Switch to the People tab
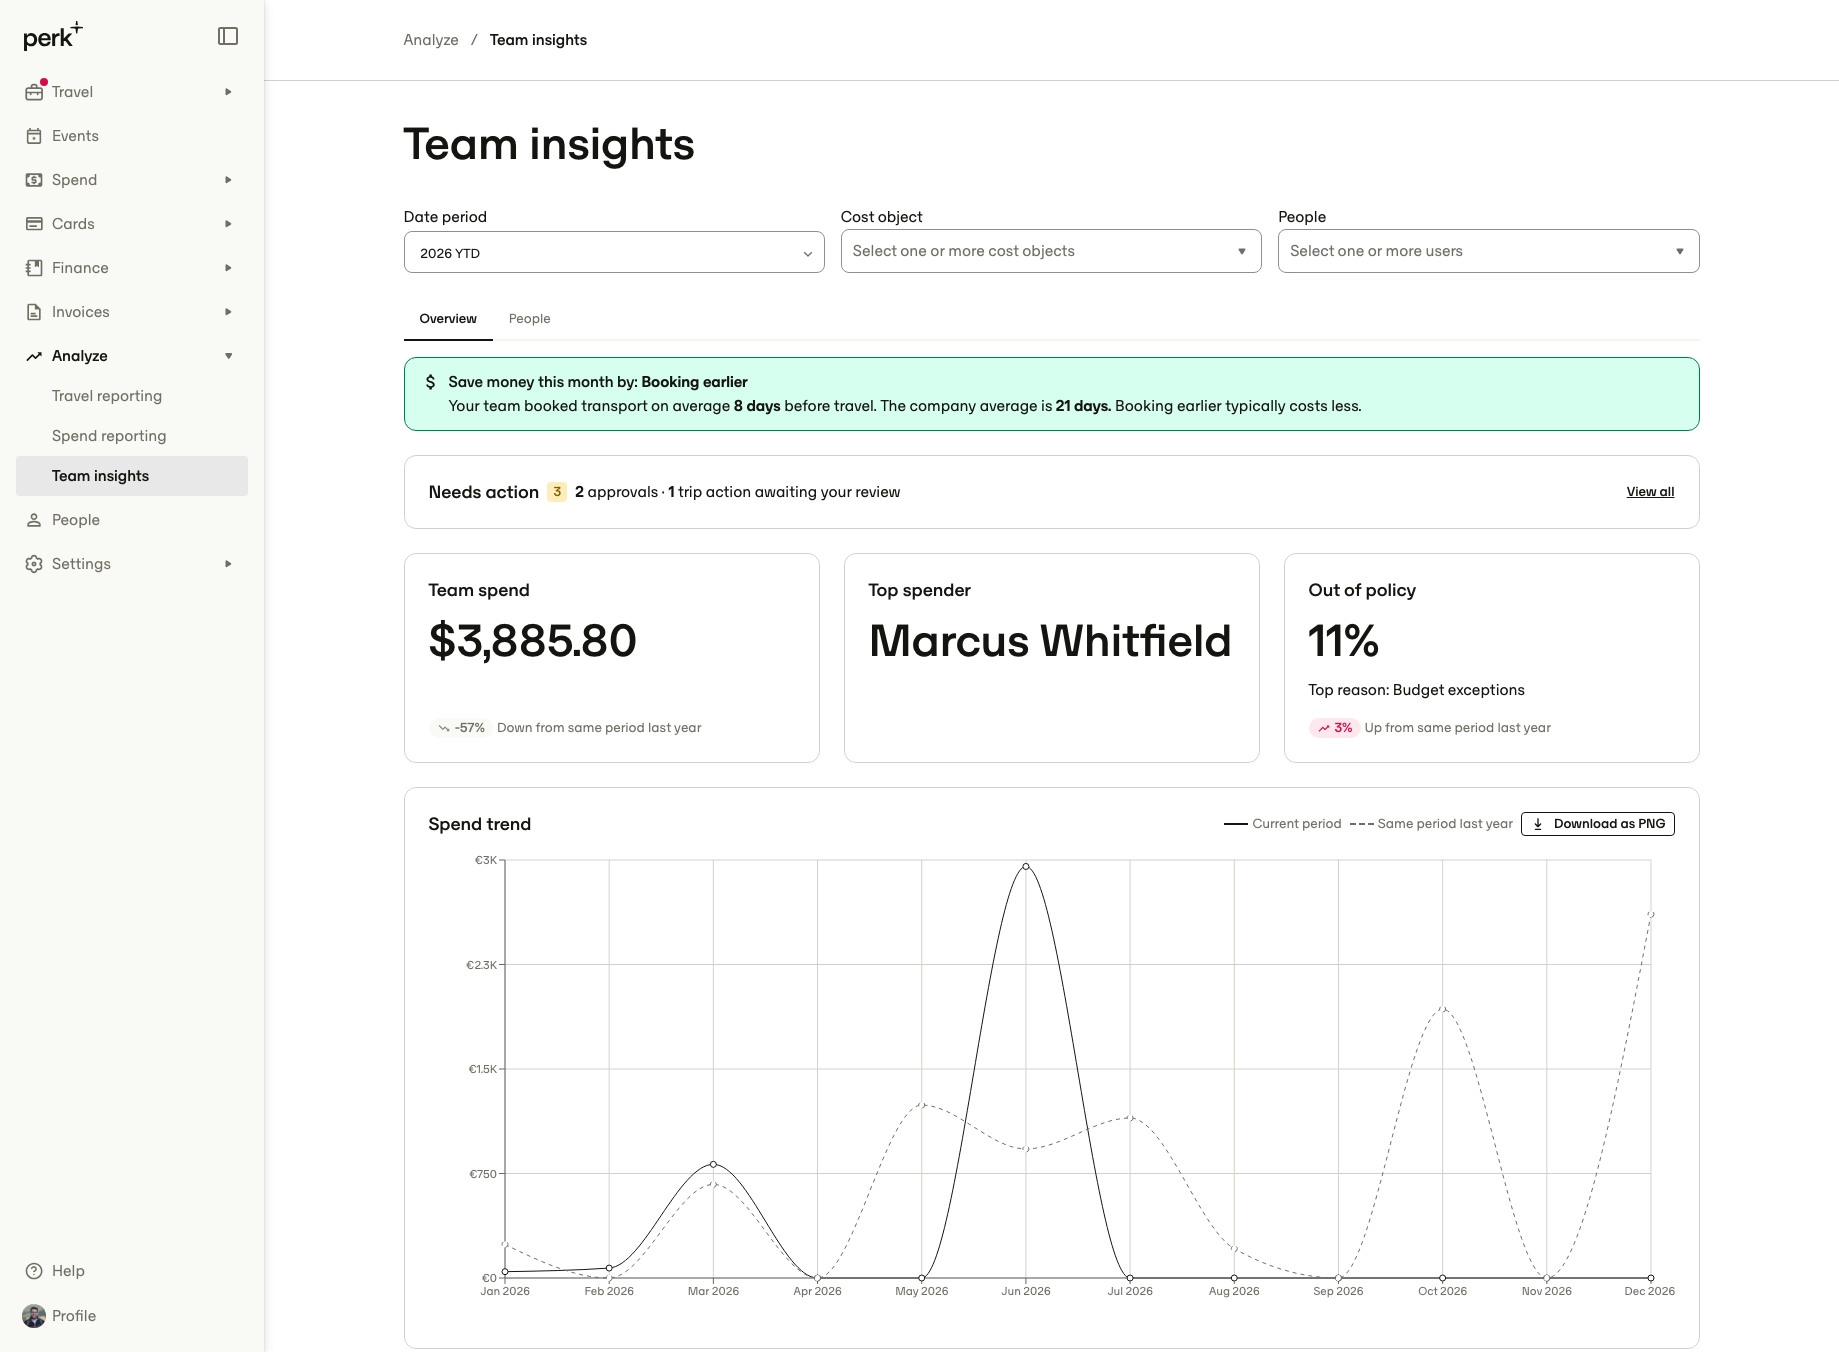Screen dimensions: 1839x1352 tap(529, 319)
